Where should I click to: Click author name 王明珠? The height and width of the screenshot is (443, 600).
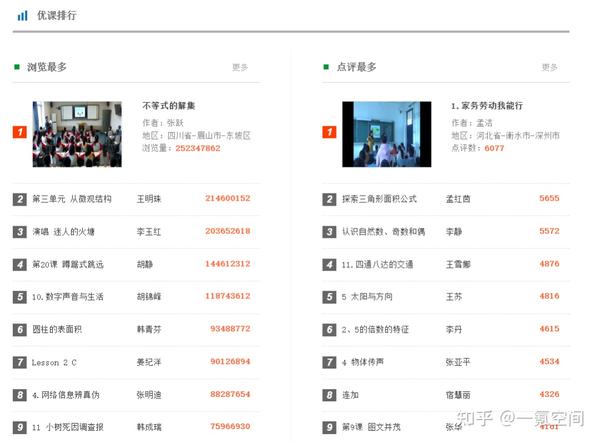(149, 199)
